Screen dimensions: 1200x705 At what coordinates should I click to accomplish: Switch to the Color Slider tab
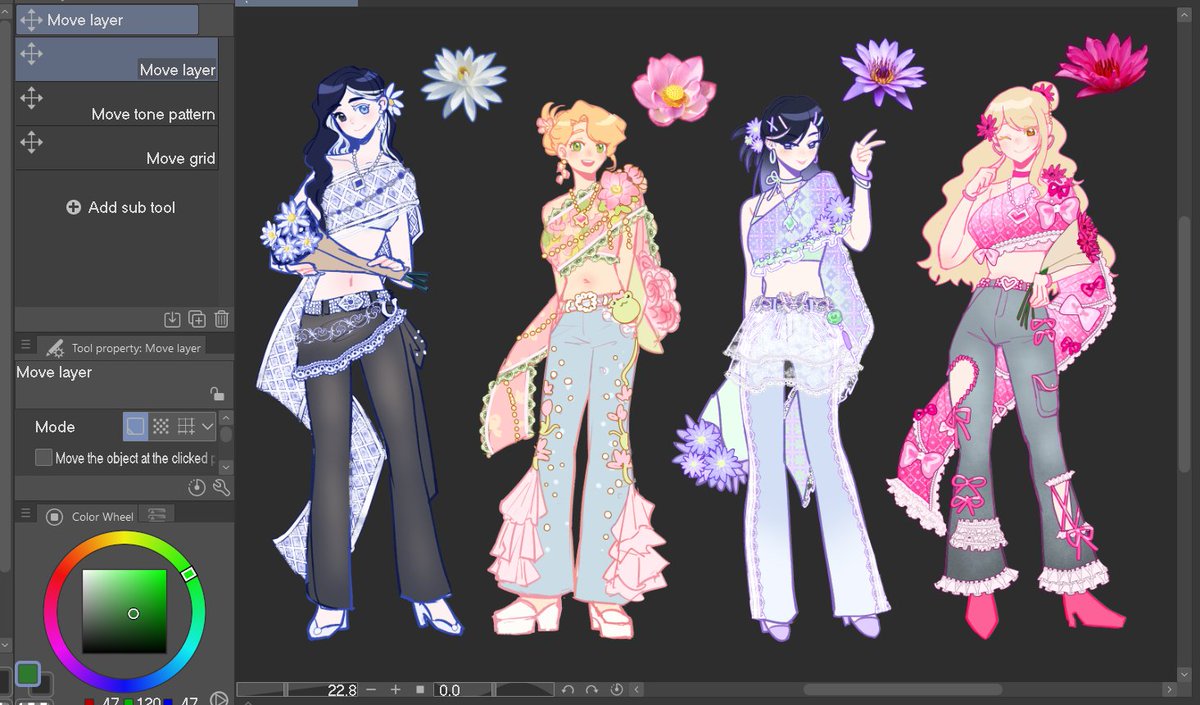157,515
